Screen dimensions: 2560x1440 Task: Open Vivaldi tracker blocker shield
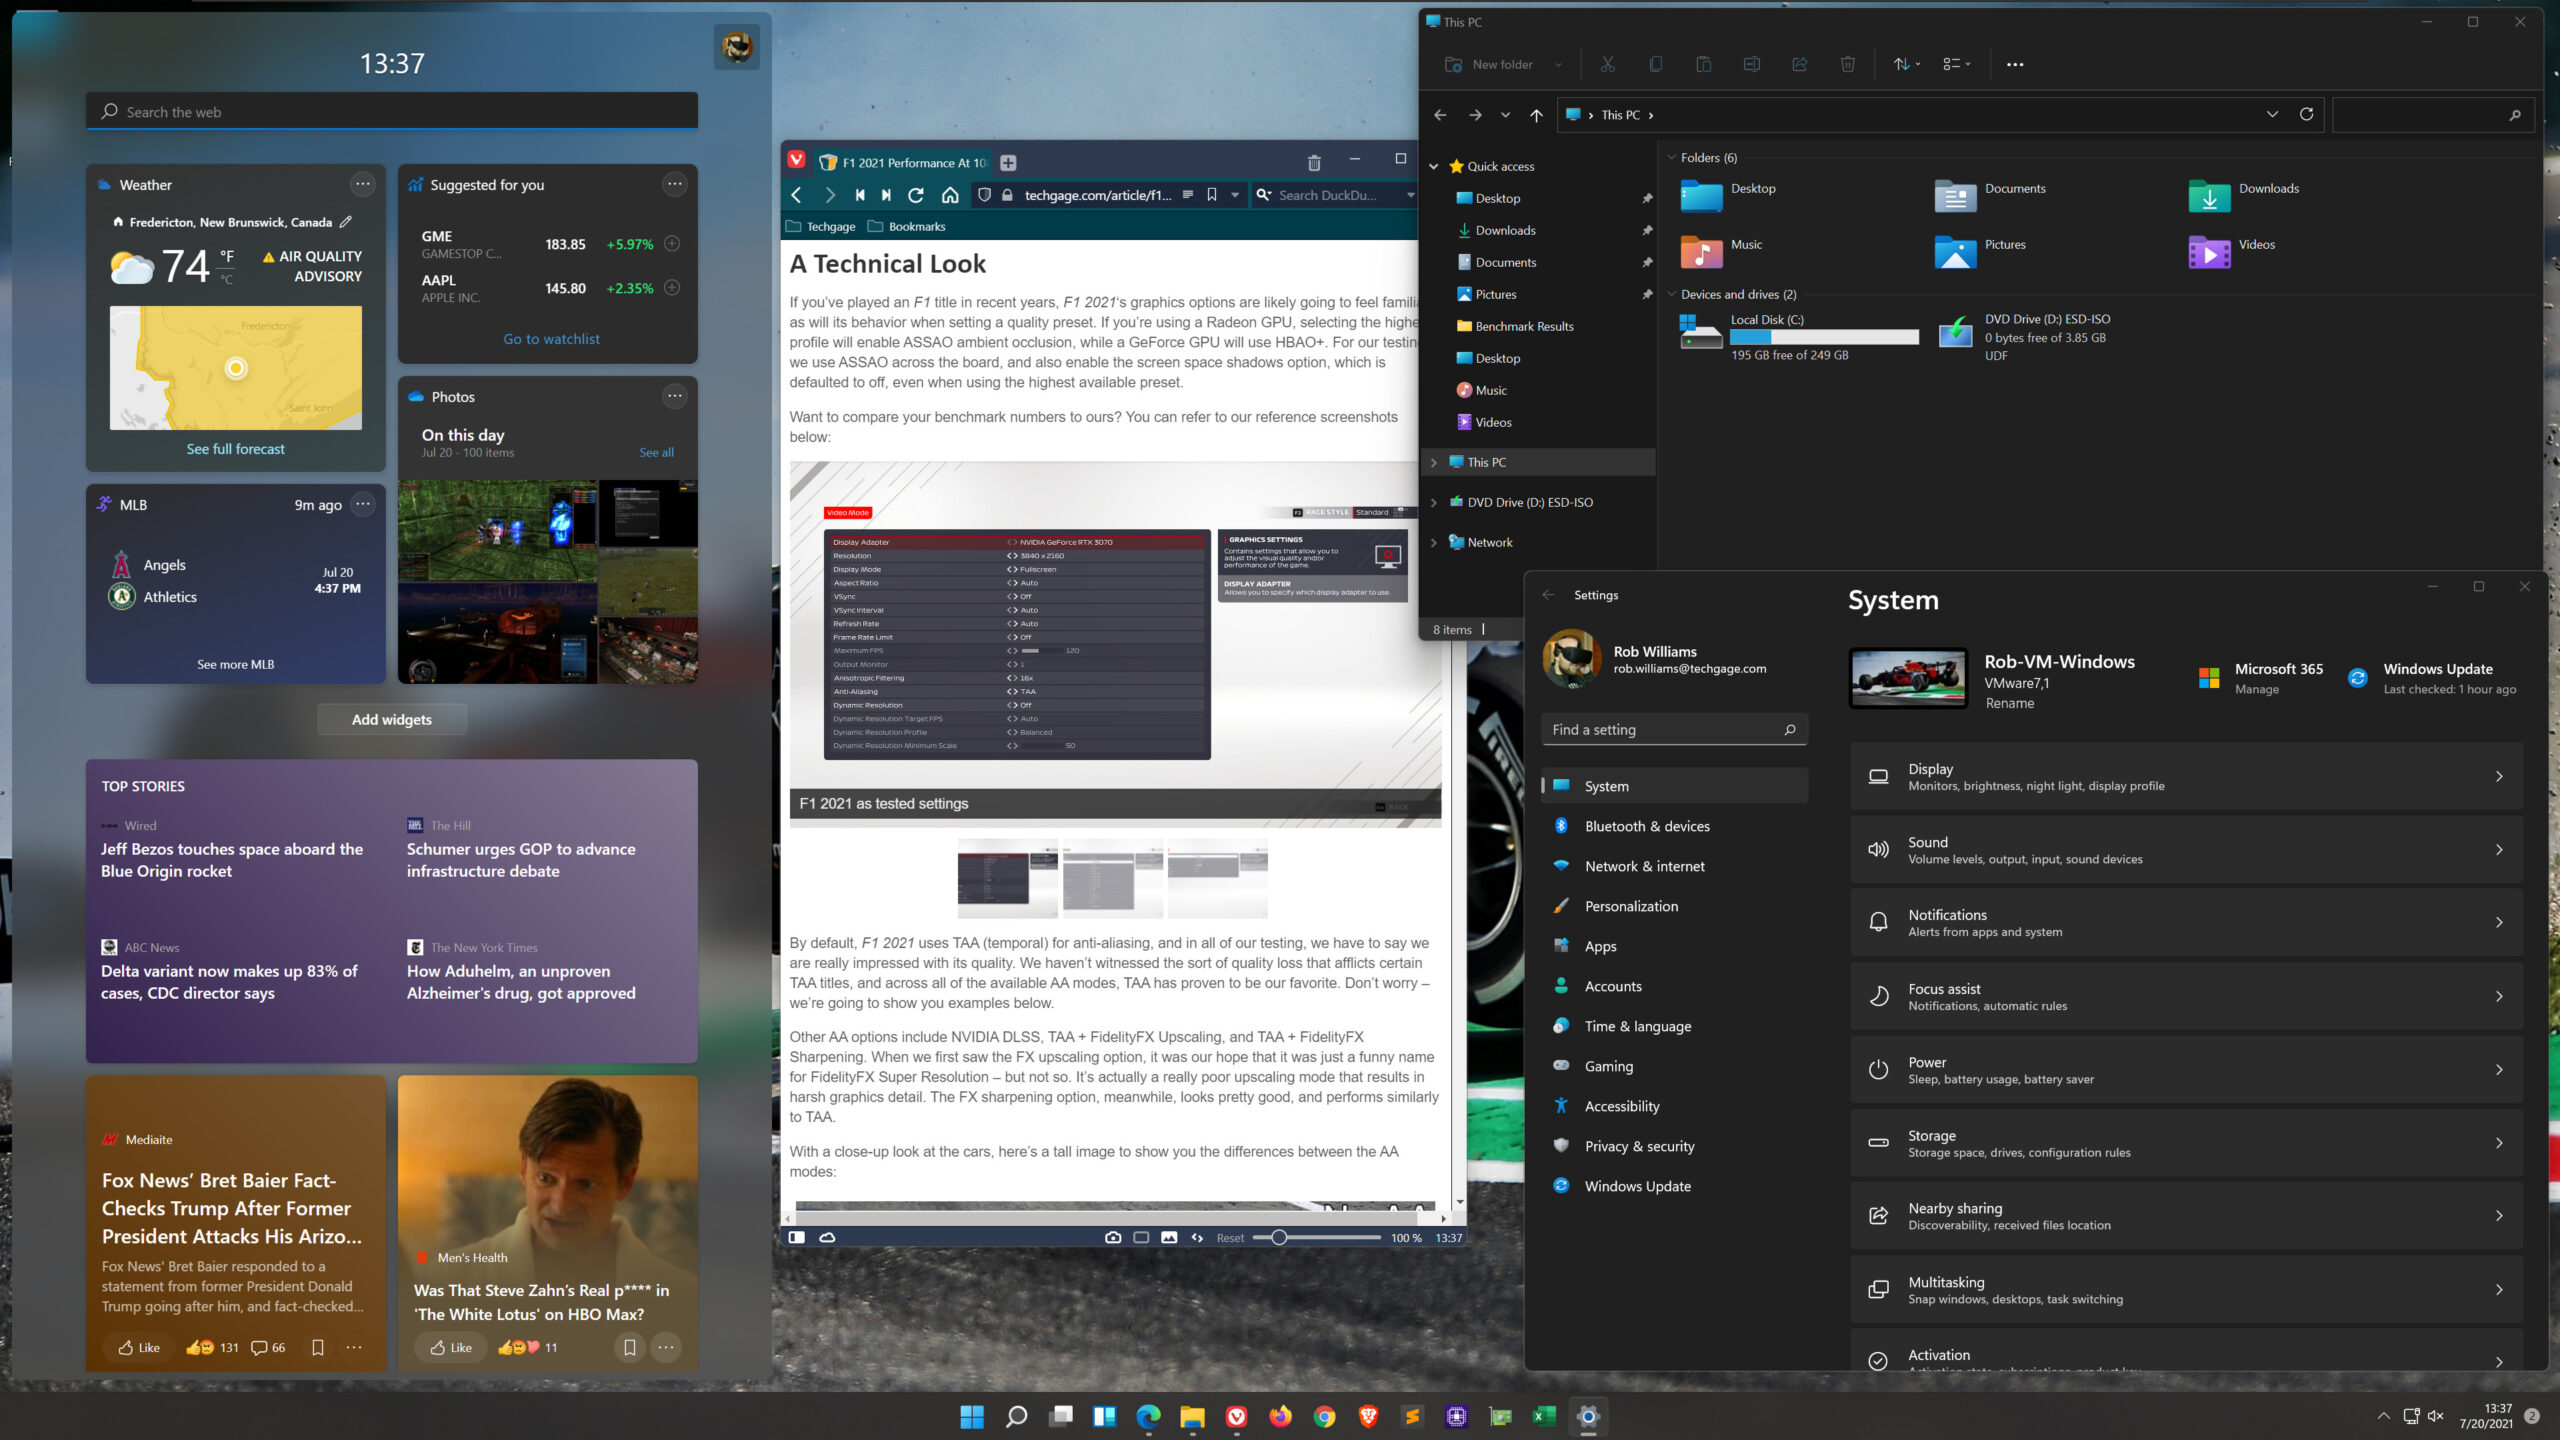(984, 195)
